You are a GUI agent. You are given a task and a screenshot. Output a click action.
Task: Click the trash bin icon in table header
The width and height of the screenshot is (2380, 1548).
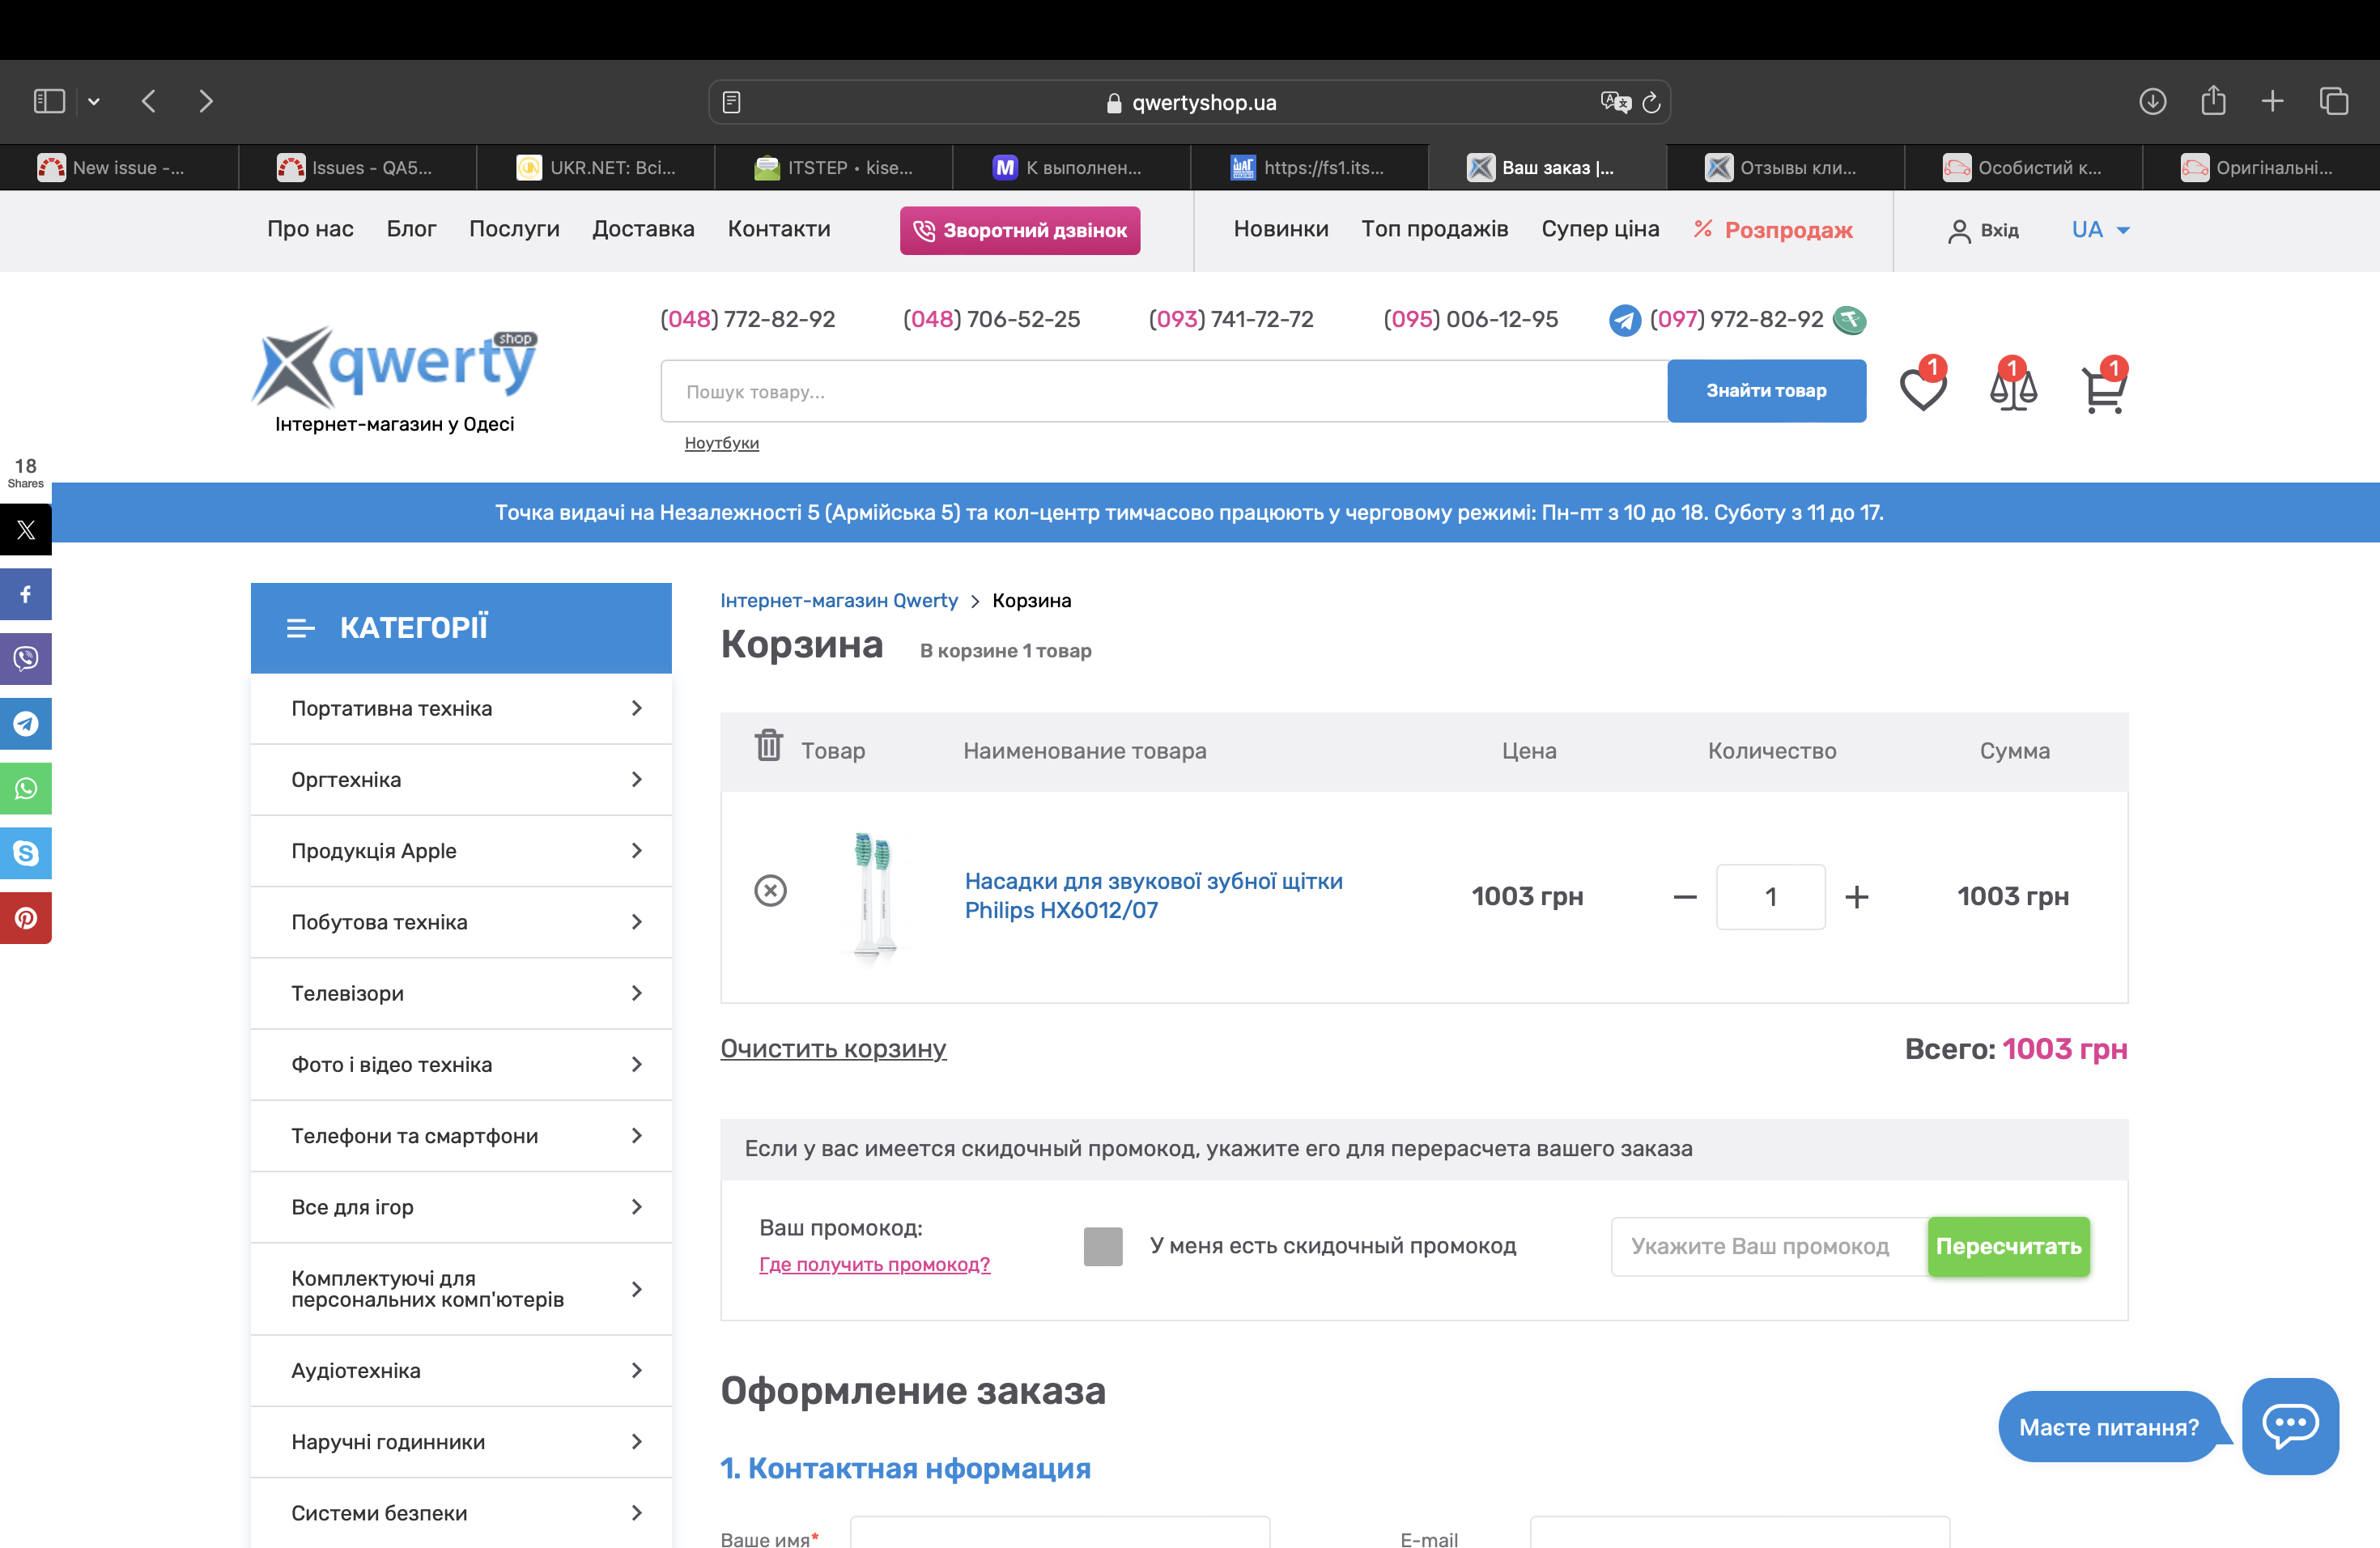pyautogui.click(x=768, y=745)
